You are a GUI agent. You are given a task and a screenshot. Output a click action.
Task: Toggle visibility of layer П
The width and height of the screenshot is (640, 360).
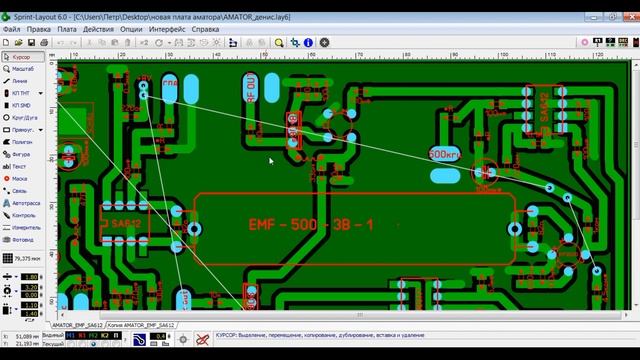[116, 336]
